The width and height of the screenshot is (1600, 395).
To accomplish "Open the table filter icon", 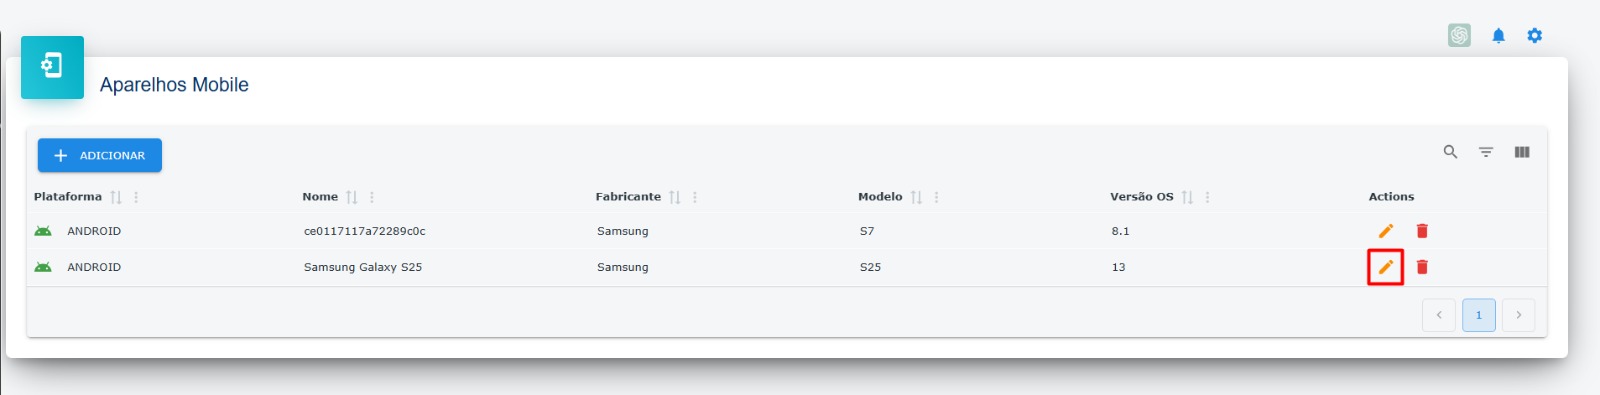I will (x=1486, y=152).
